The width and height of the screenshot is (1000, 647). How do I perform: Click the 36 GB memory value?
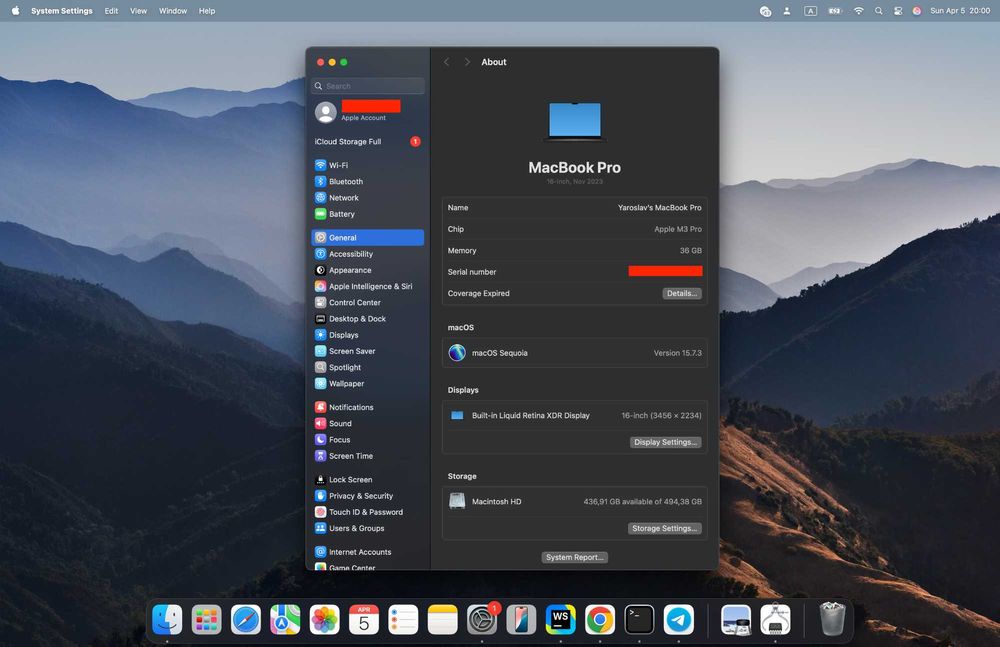691,251
